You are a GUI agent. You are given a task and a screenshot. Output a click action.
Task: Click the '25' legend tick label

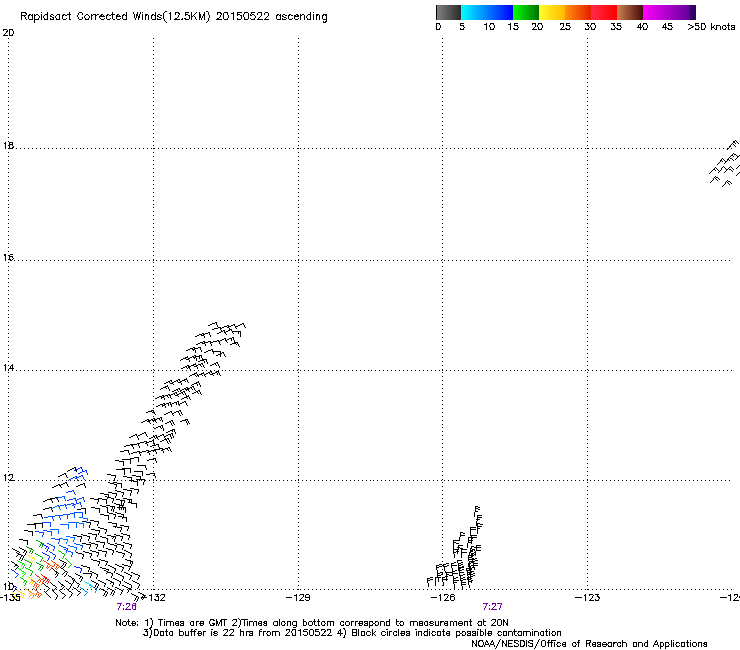[565, 27]
